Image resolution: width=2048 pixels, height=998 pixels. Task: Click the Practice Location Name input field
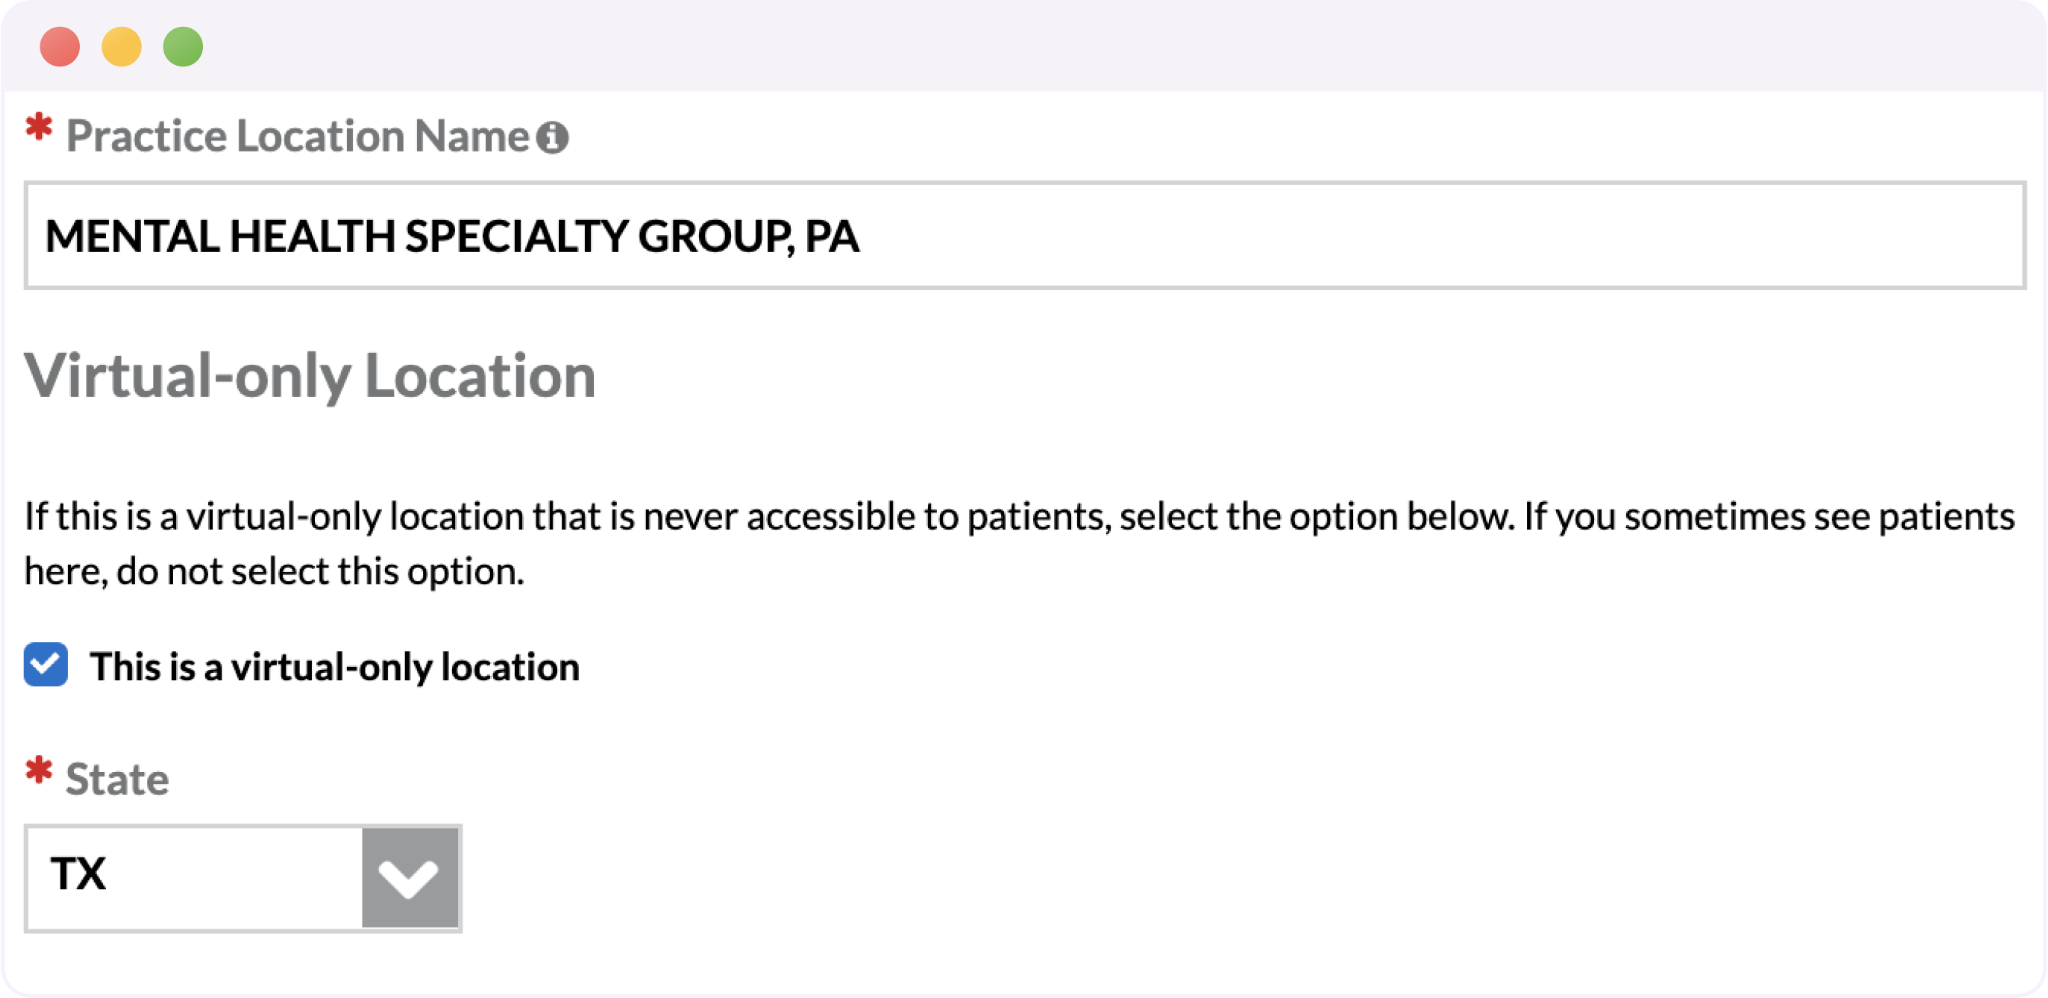(x=1025, y=235)
